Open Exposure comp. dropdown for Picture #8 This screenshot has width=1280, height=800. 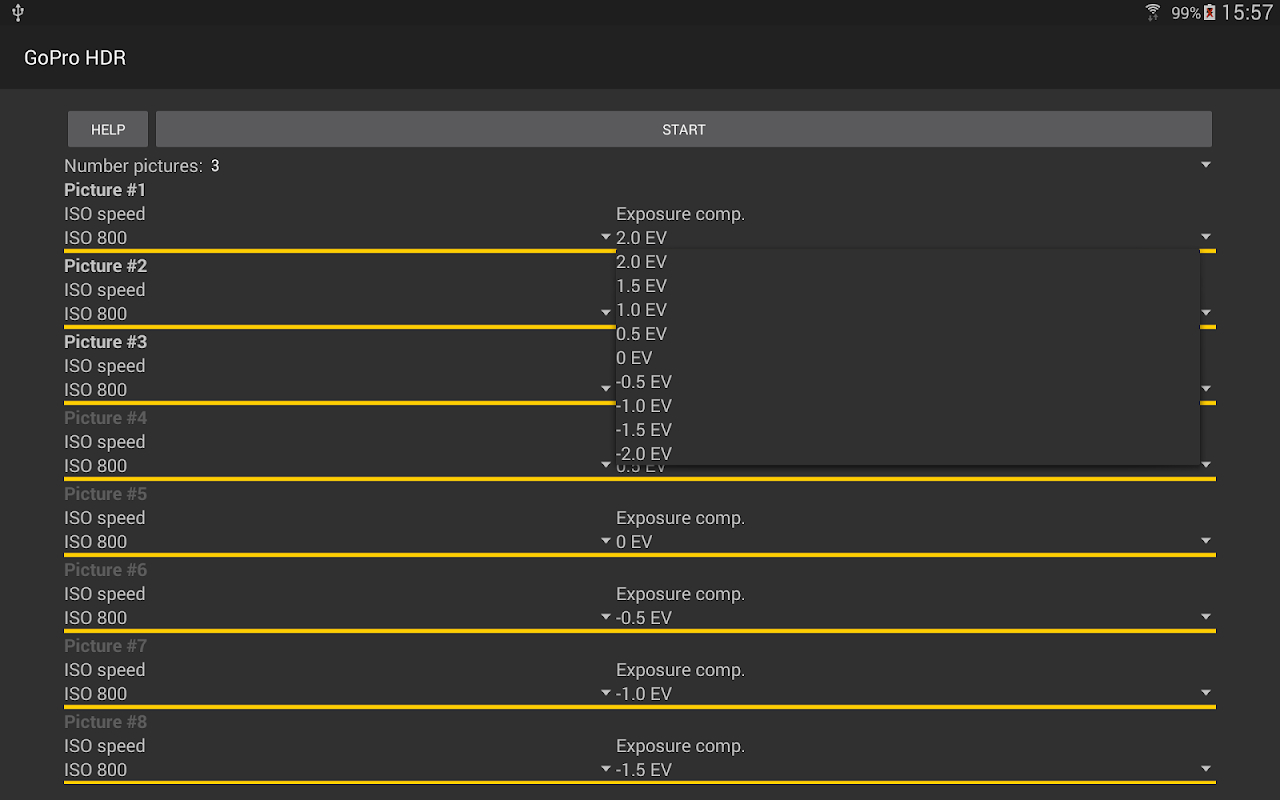coord(916,770)
